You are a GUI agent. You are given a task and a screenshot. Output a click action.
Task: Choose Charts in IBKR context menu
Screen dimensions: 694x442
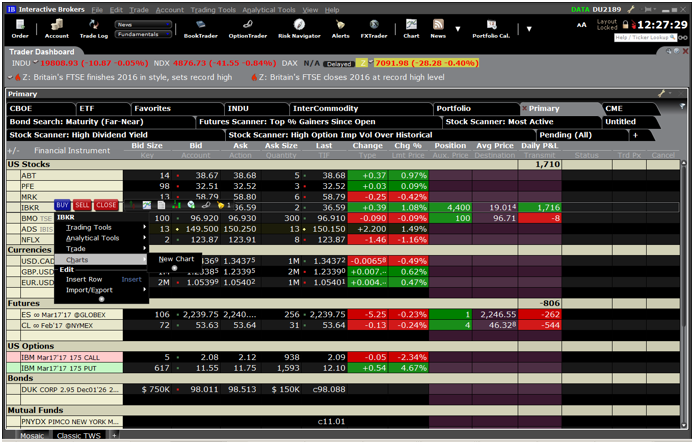(x=101, y=260)
